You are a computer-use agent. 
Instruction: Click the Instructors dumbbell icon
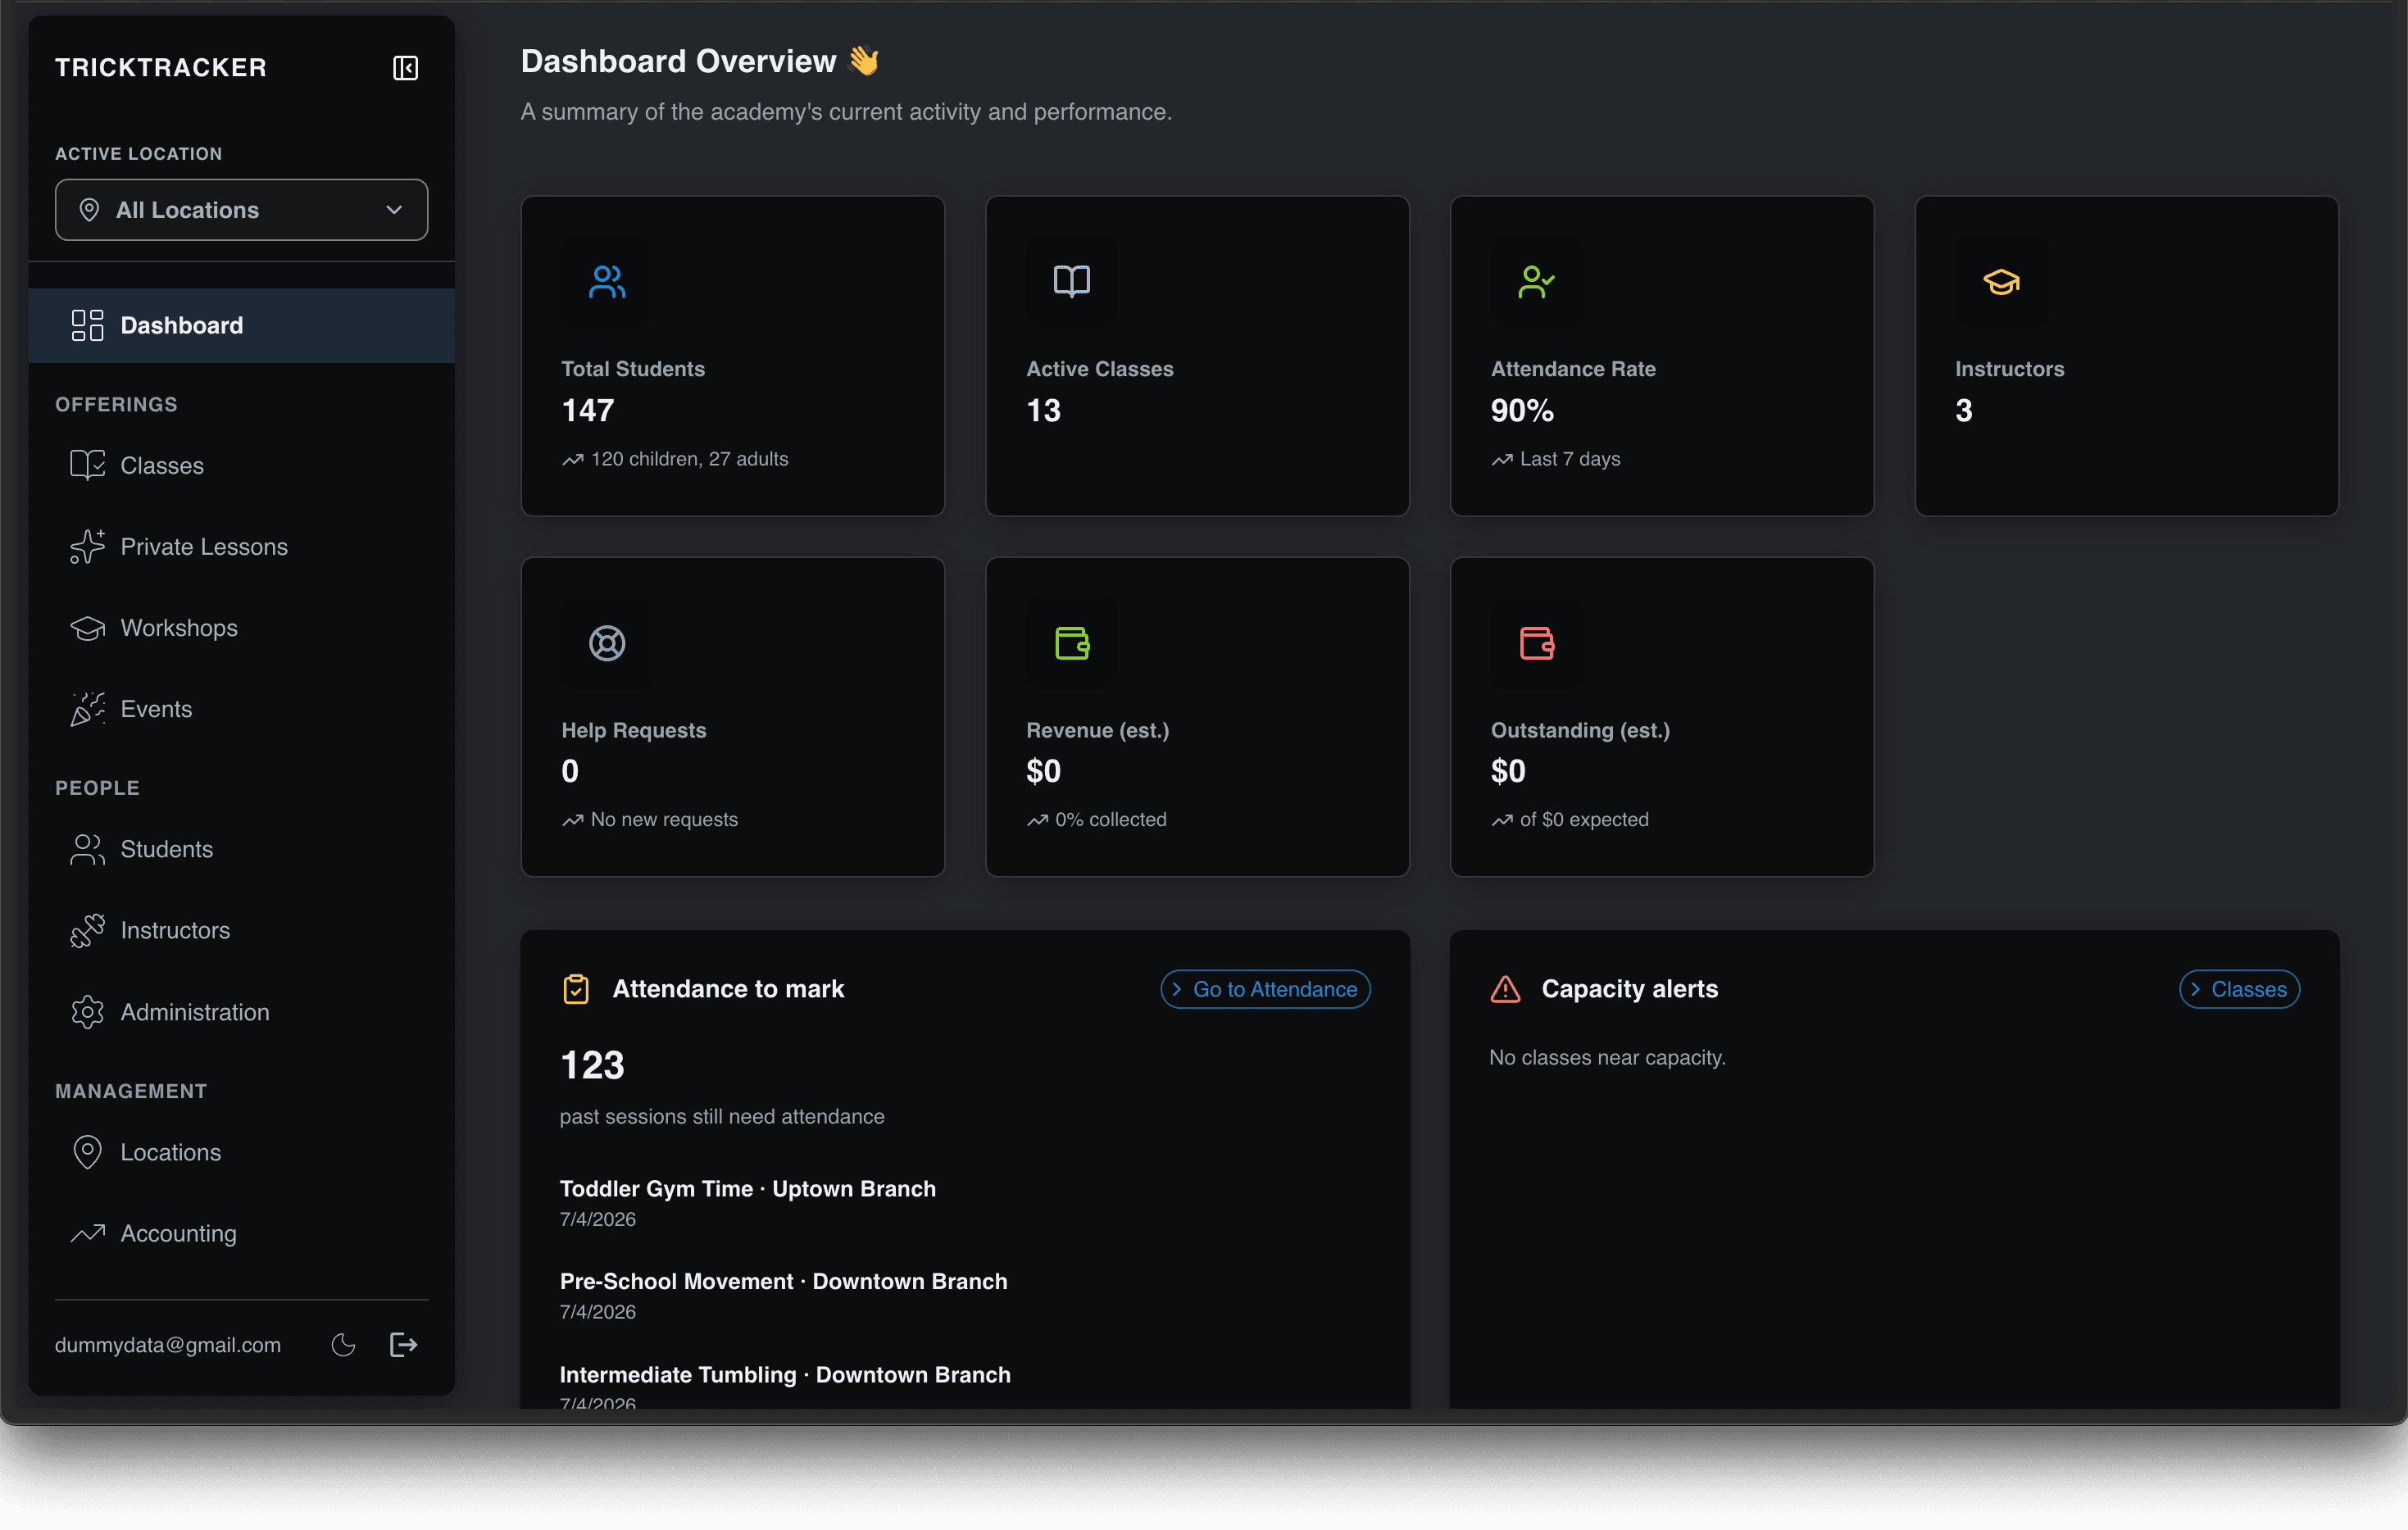click(x=87, y=930)
